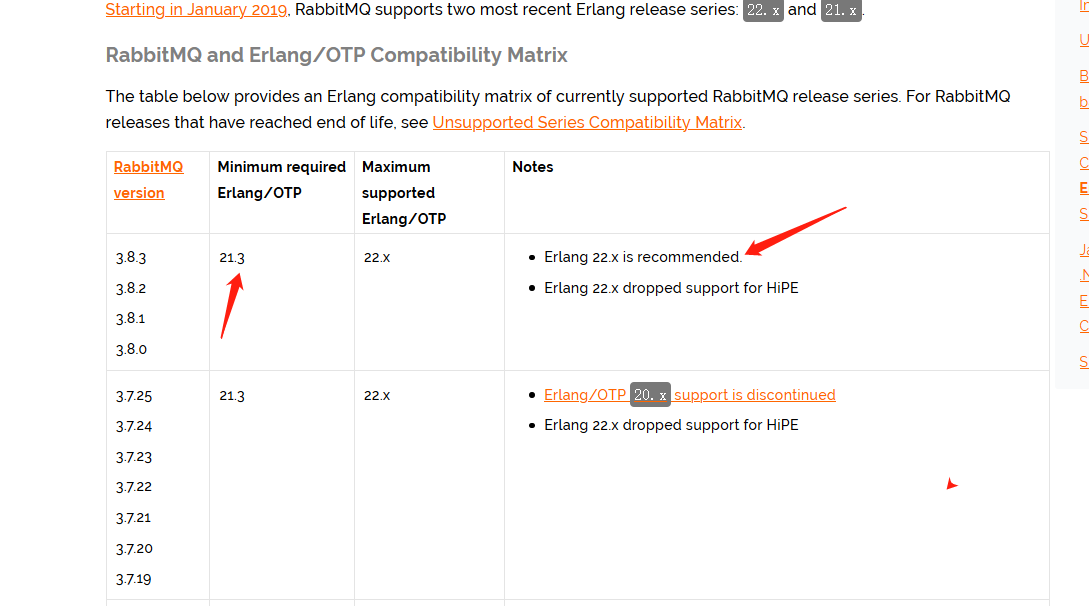Select version 3.8.3 in the table

pyautogui.click(x=131, y=258)
